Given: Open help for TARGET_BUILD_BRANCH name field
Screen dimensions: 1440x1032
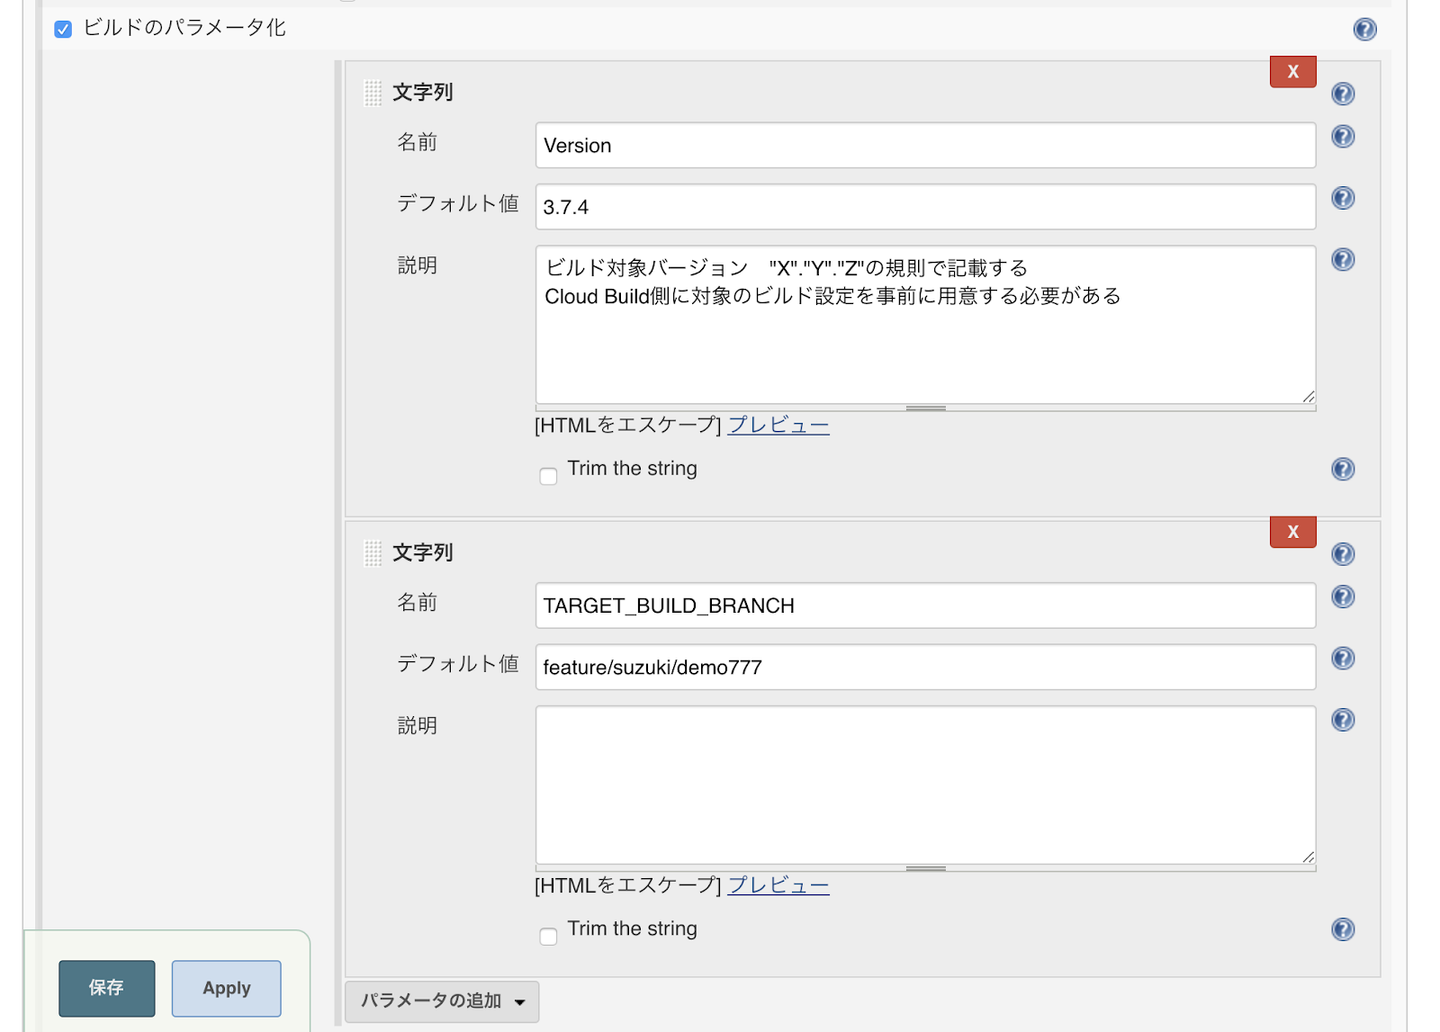Looking at the screenshot, I should point(1343,597).
